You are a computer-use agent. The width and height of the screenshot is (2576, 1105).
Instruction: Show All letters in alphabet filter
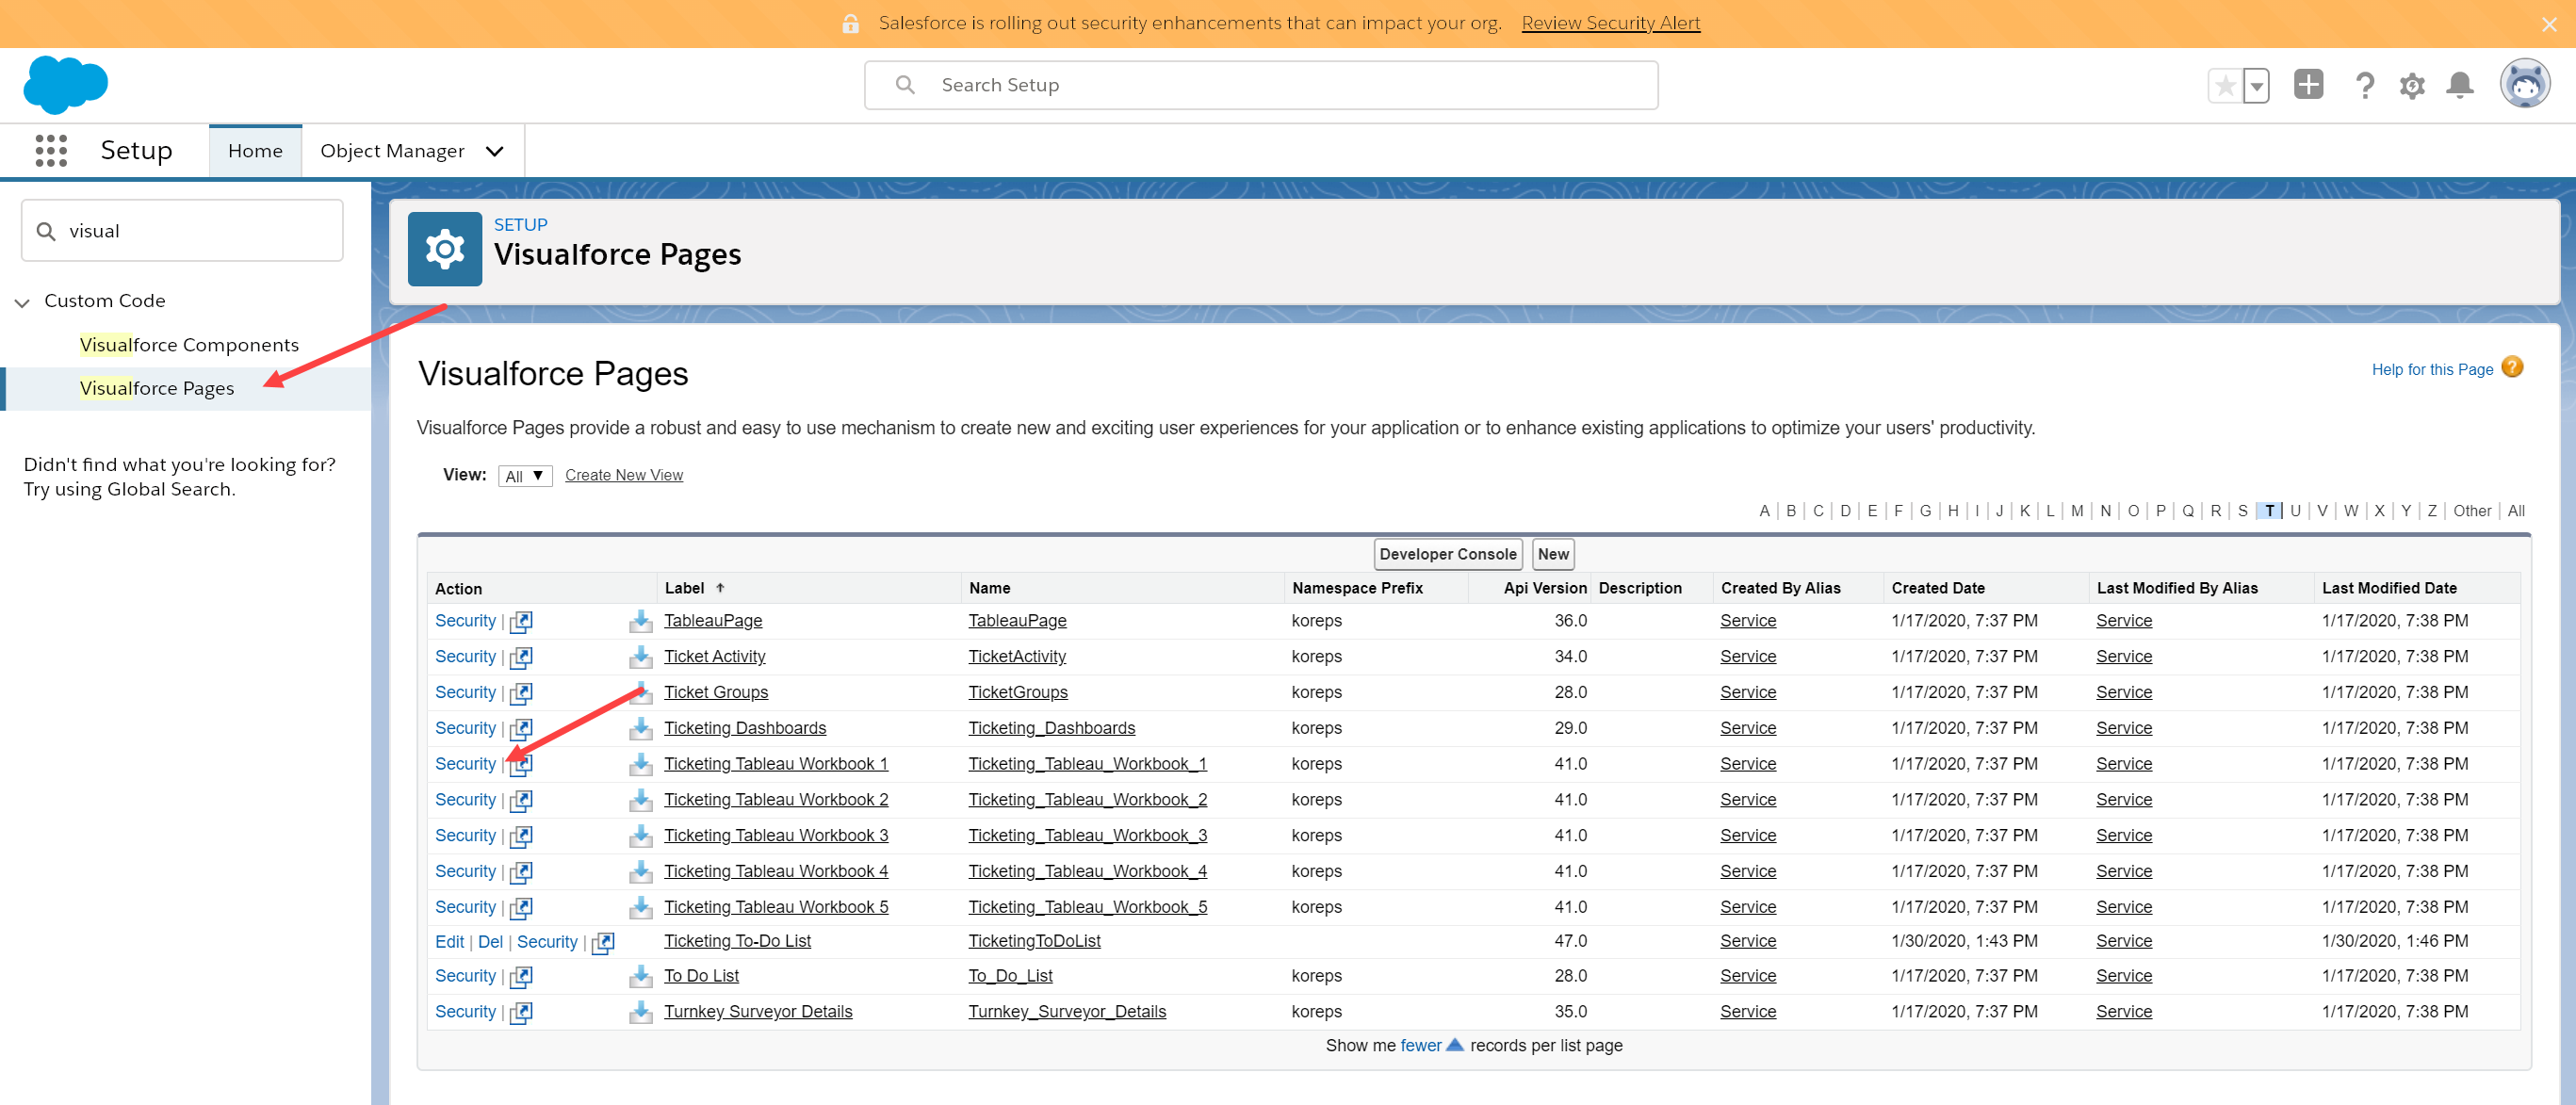point(2516,511)
